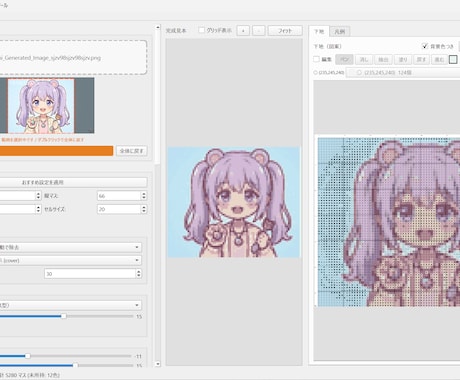Viewport: 460px width, 380px height.
Task: Open the dropdown ending in で除去
Action: [x=70, y=247]
